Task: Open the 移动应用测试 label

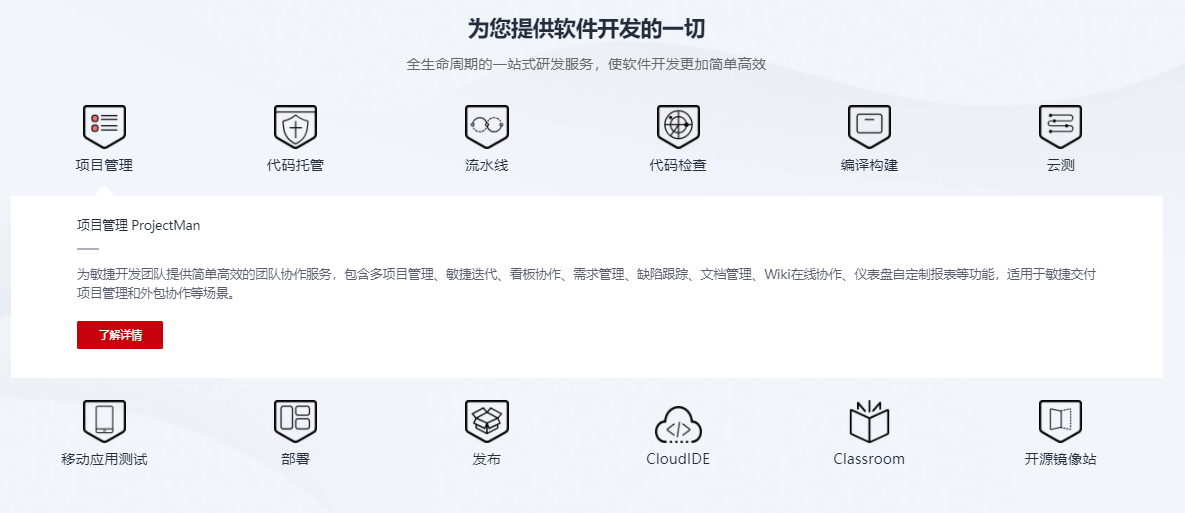Action: click(x=104, y=459)
